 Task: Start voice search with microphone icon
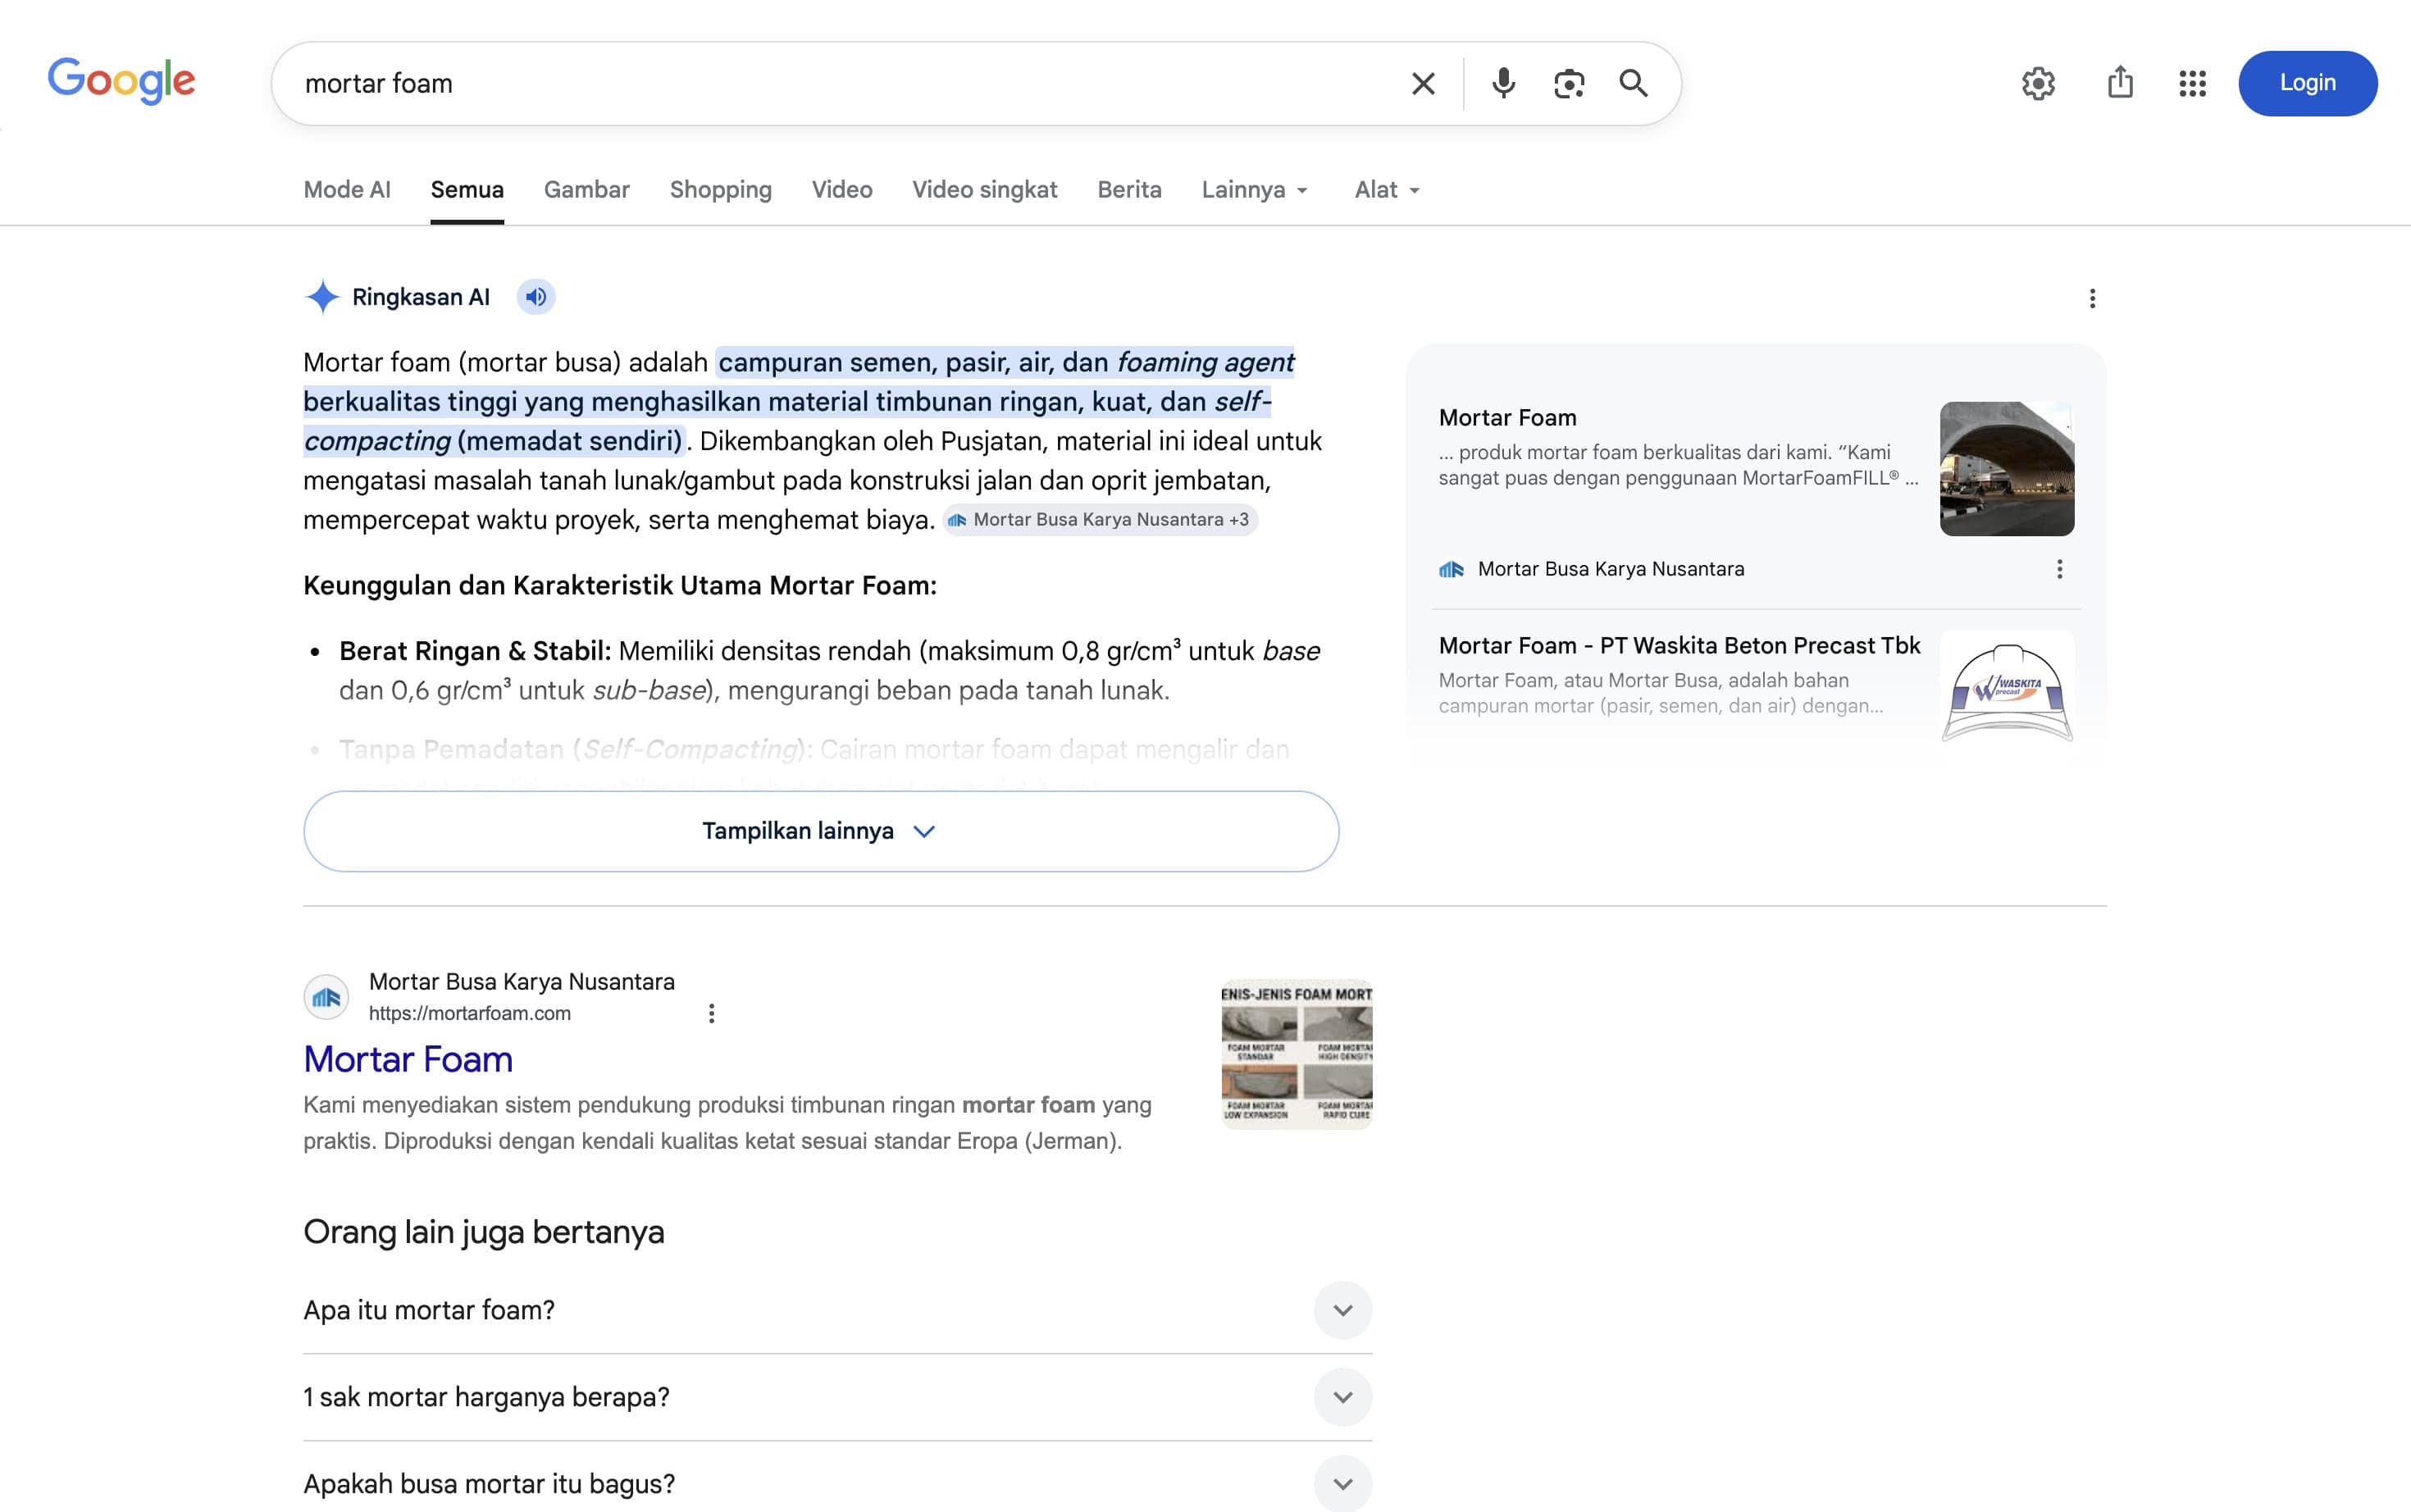tap(1503, 83)
